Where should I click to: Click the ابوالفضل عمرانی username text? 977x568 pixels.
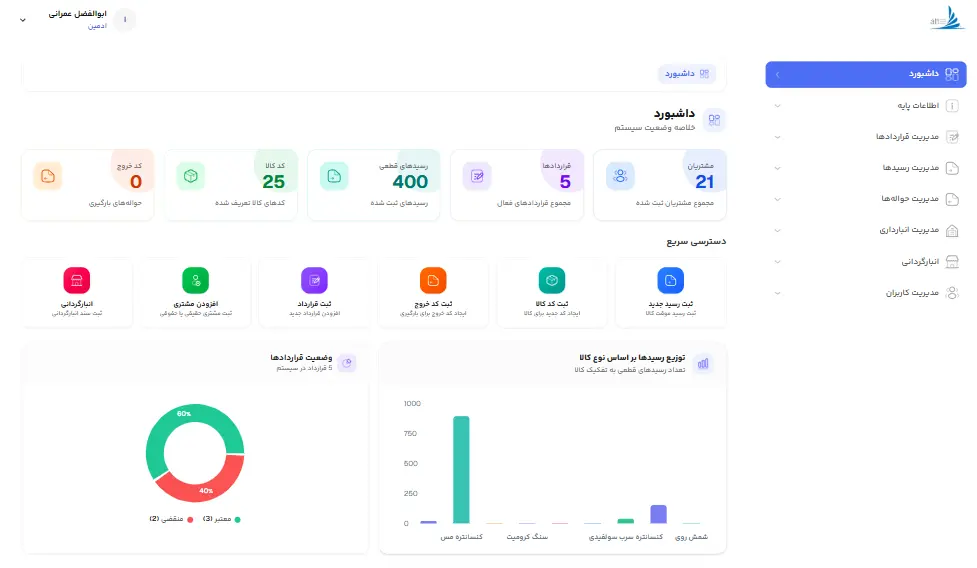coord(78,14)
